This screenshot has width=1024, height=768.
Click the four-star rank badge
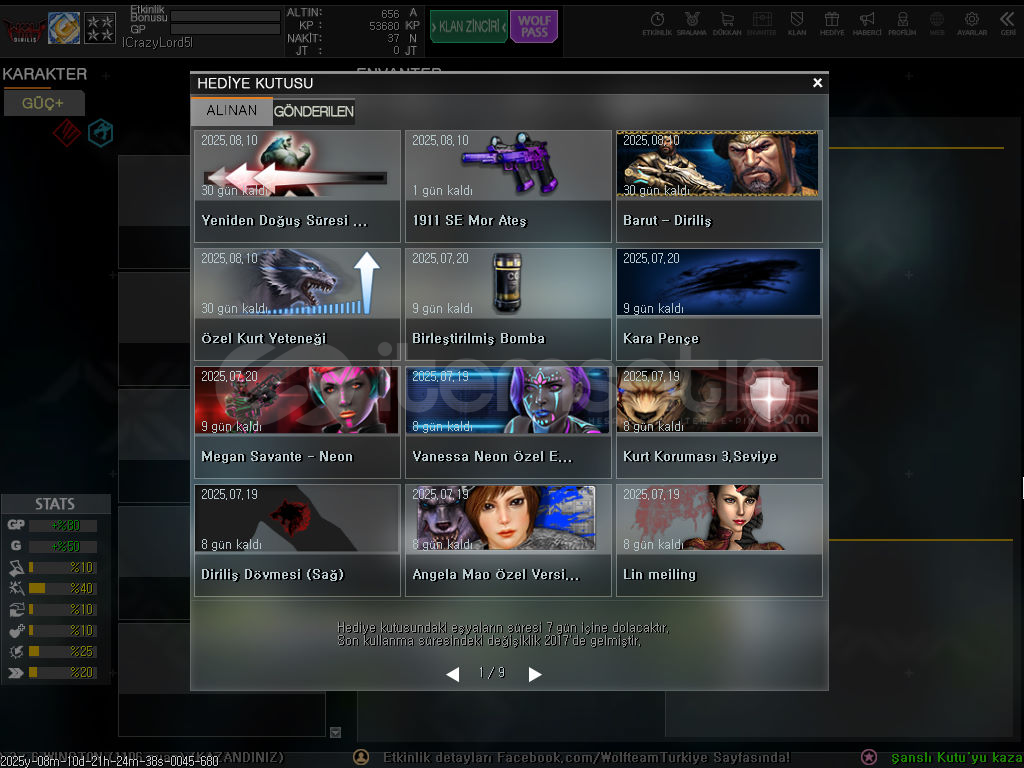(x=100, y=28)
